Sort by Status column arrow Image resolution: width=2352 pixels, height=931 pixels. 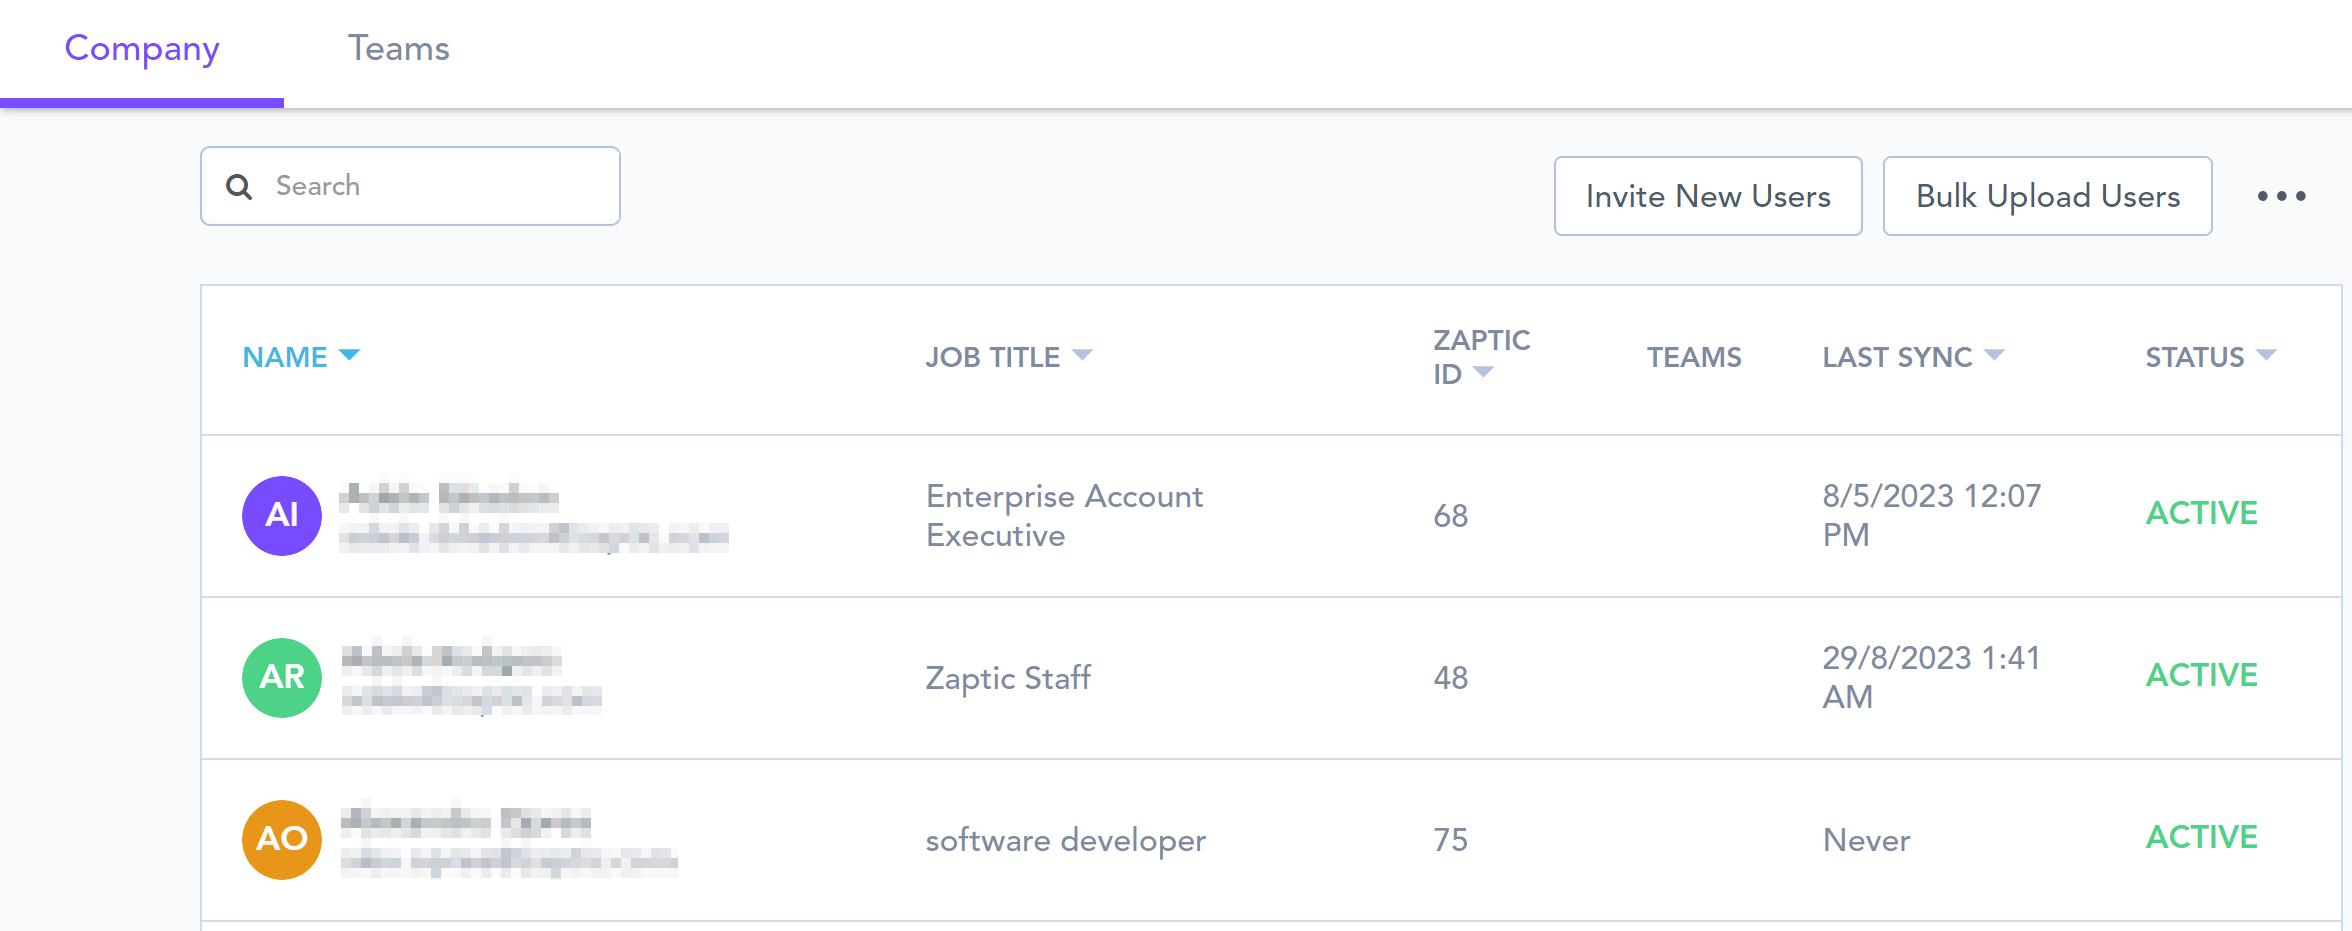pos(2267,356)
